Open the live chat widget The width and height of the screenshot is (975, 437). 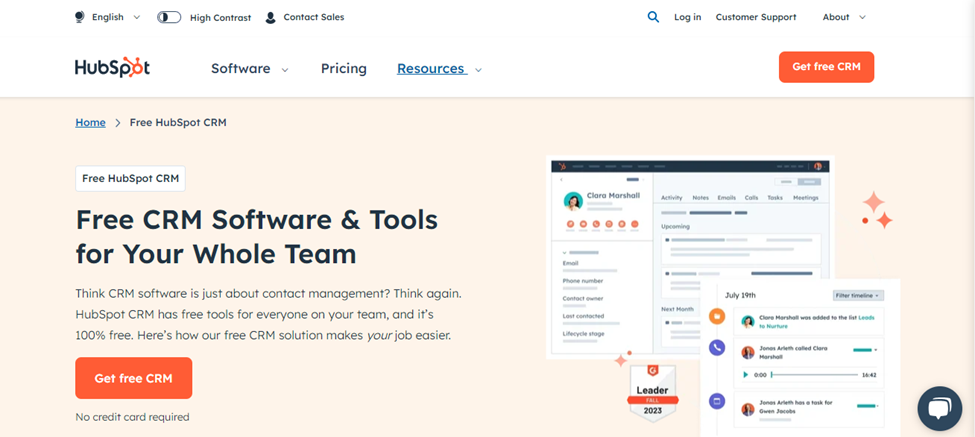[x=940, y=408]
